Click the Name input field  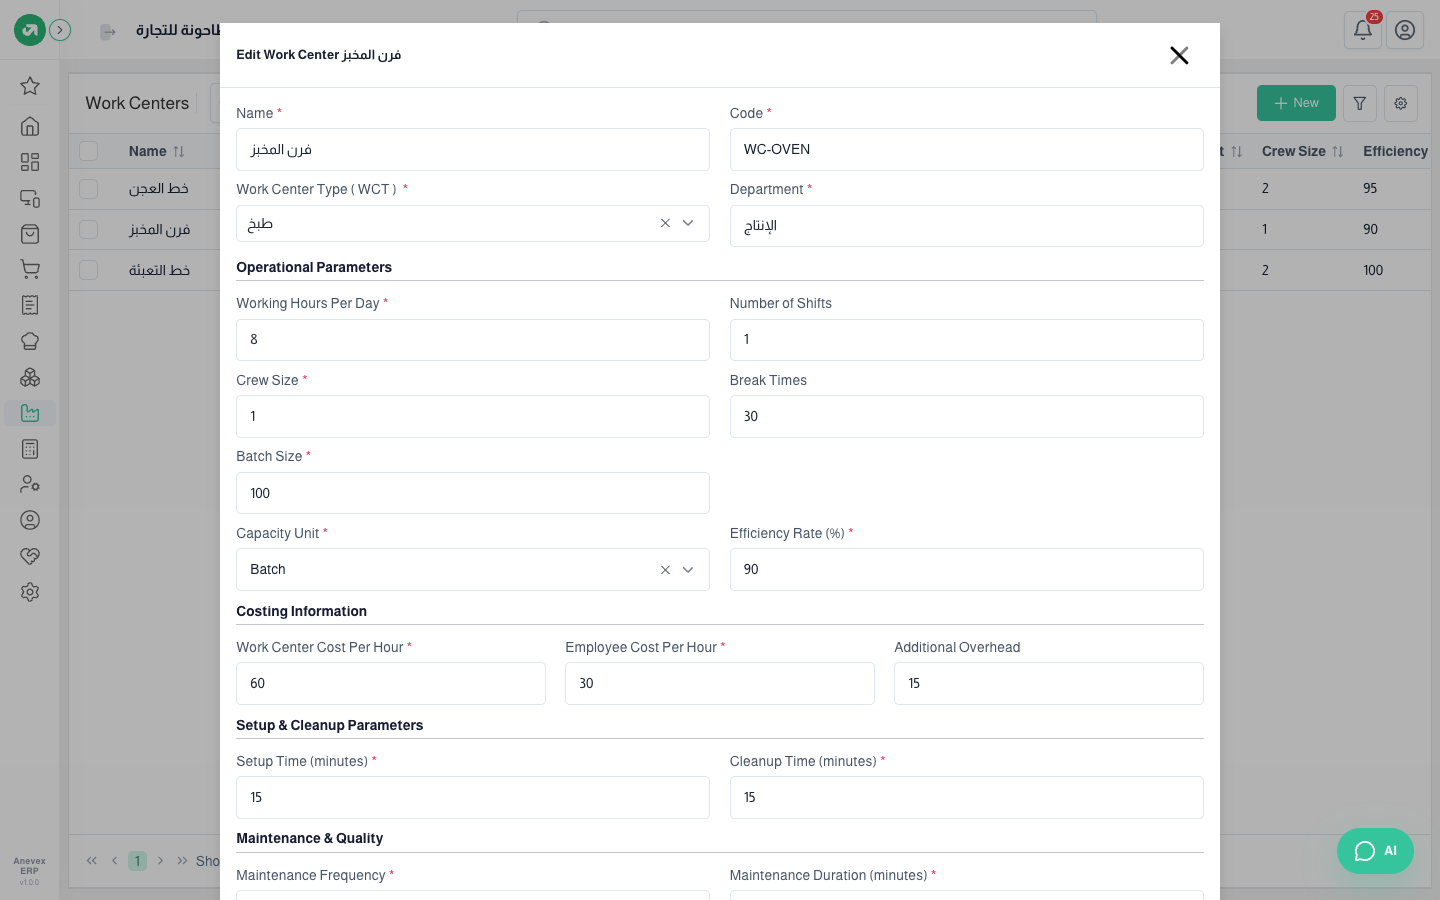473,150
